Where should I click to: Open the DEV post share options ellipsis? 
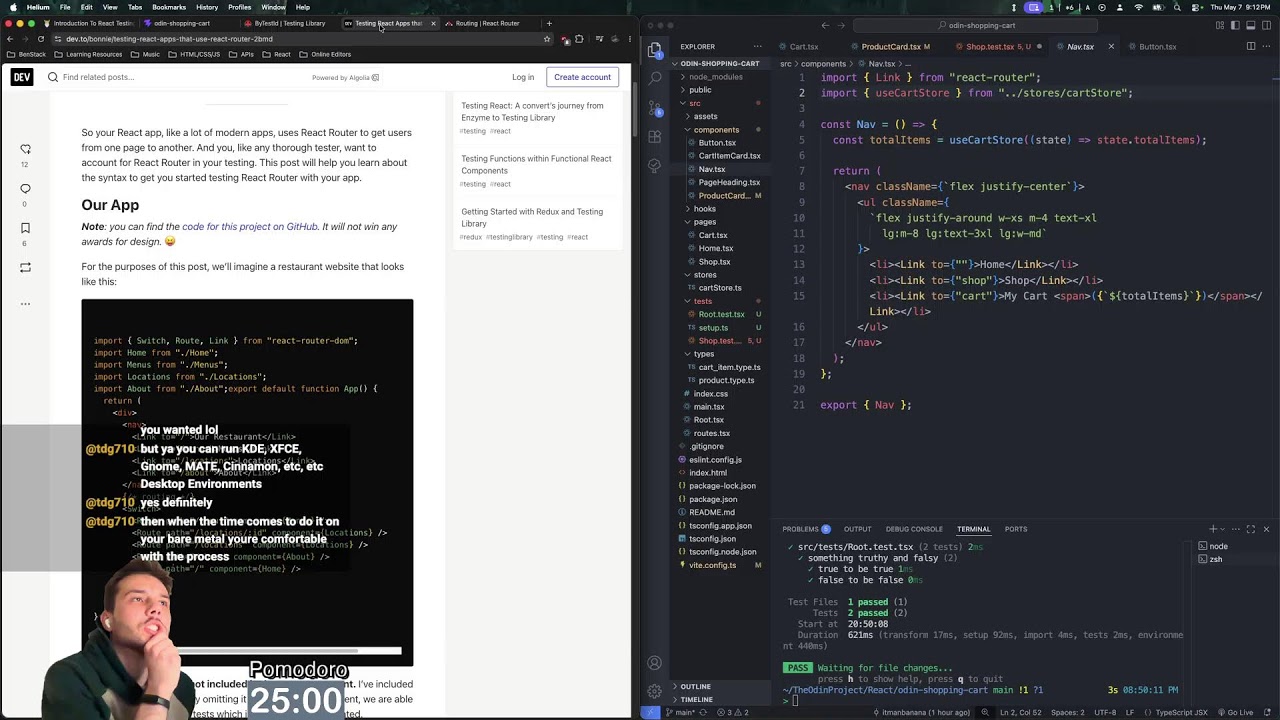(x=25, y=303)
